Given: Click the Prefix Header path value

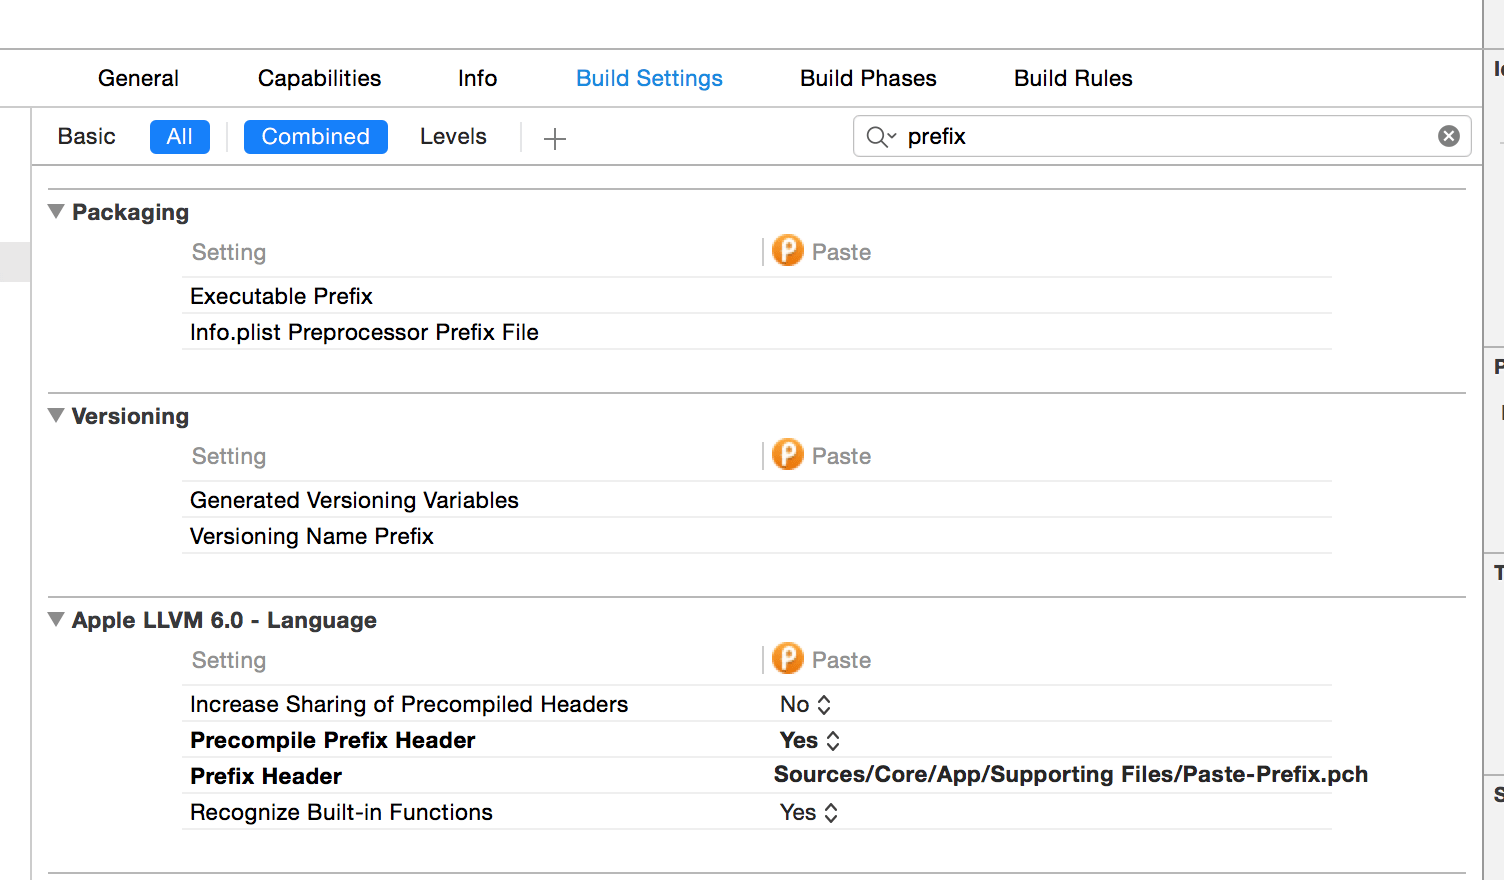Looking at the screenshot, I should (x=1070, y=775).
